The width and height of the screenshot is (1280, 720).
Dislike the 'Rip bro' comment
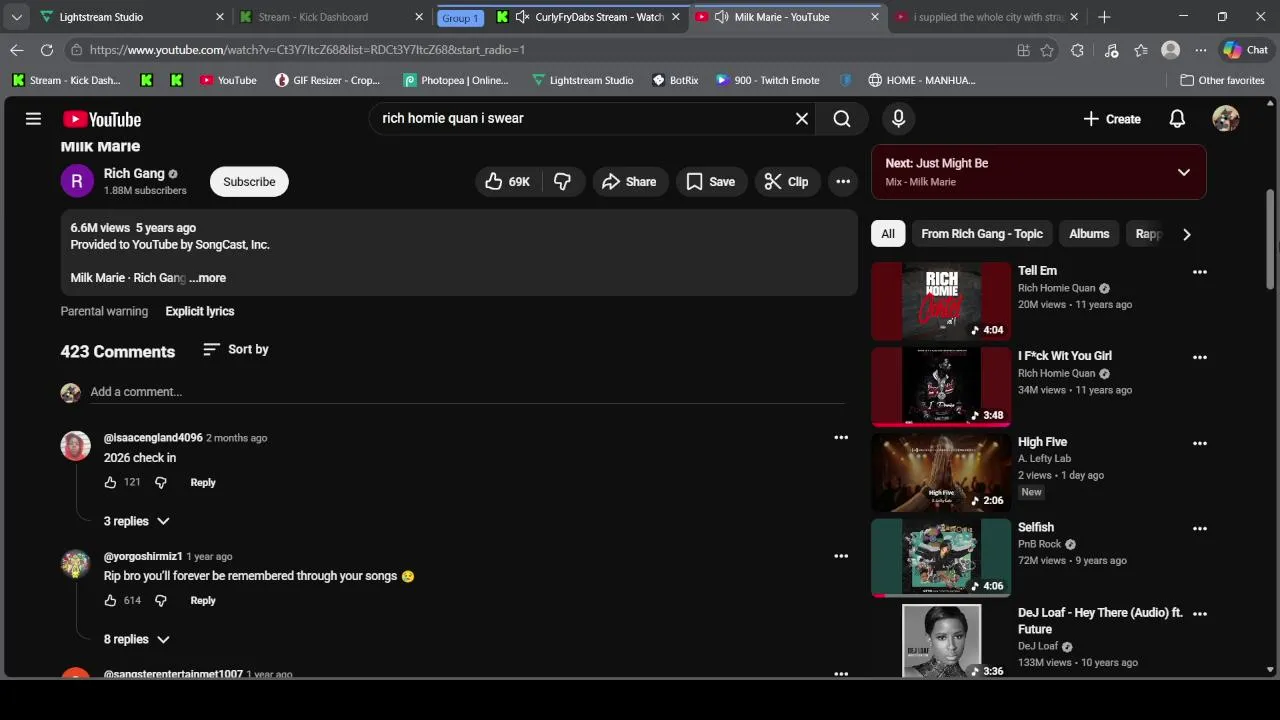pos(160,600)
